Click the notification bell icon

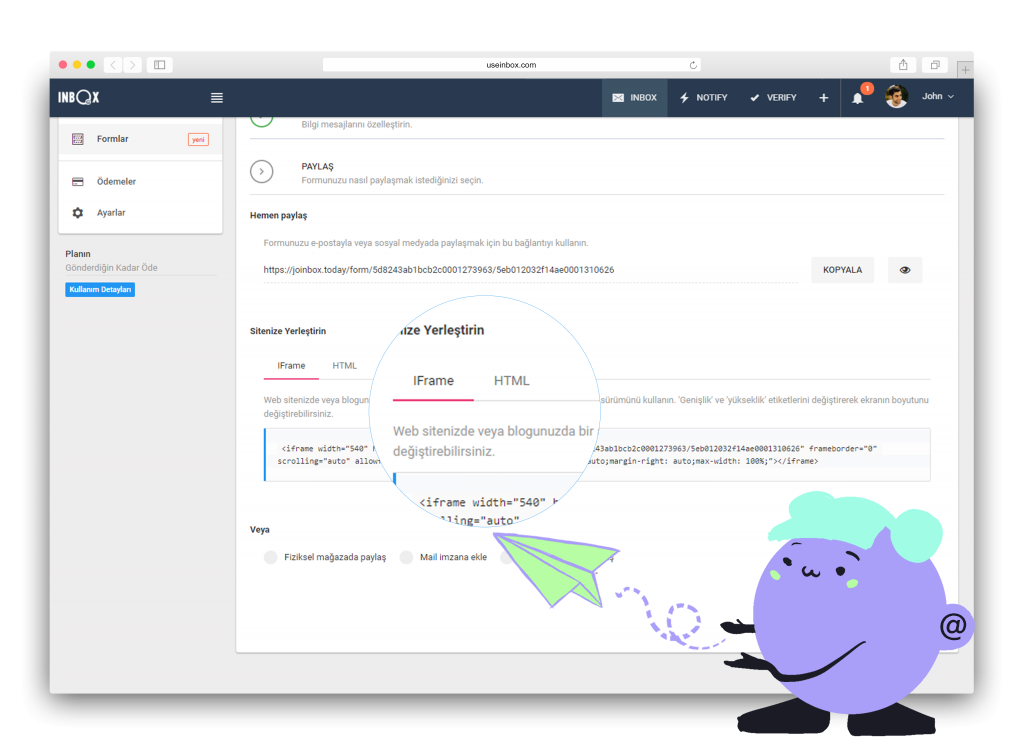coord(857,98)
